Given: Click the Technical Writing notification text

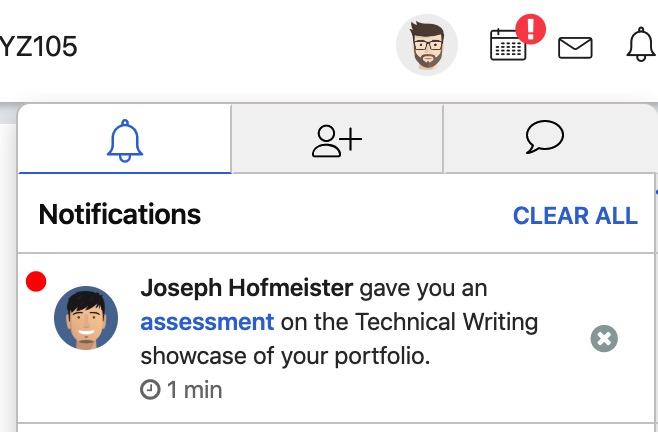Looking at the screenshot, I should [x=446, y=322].
